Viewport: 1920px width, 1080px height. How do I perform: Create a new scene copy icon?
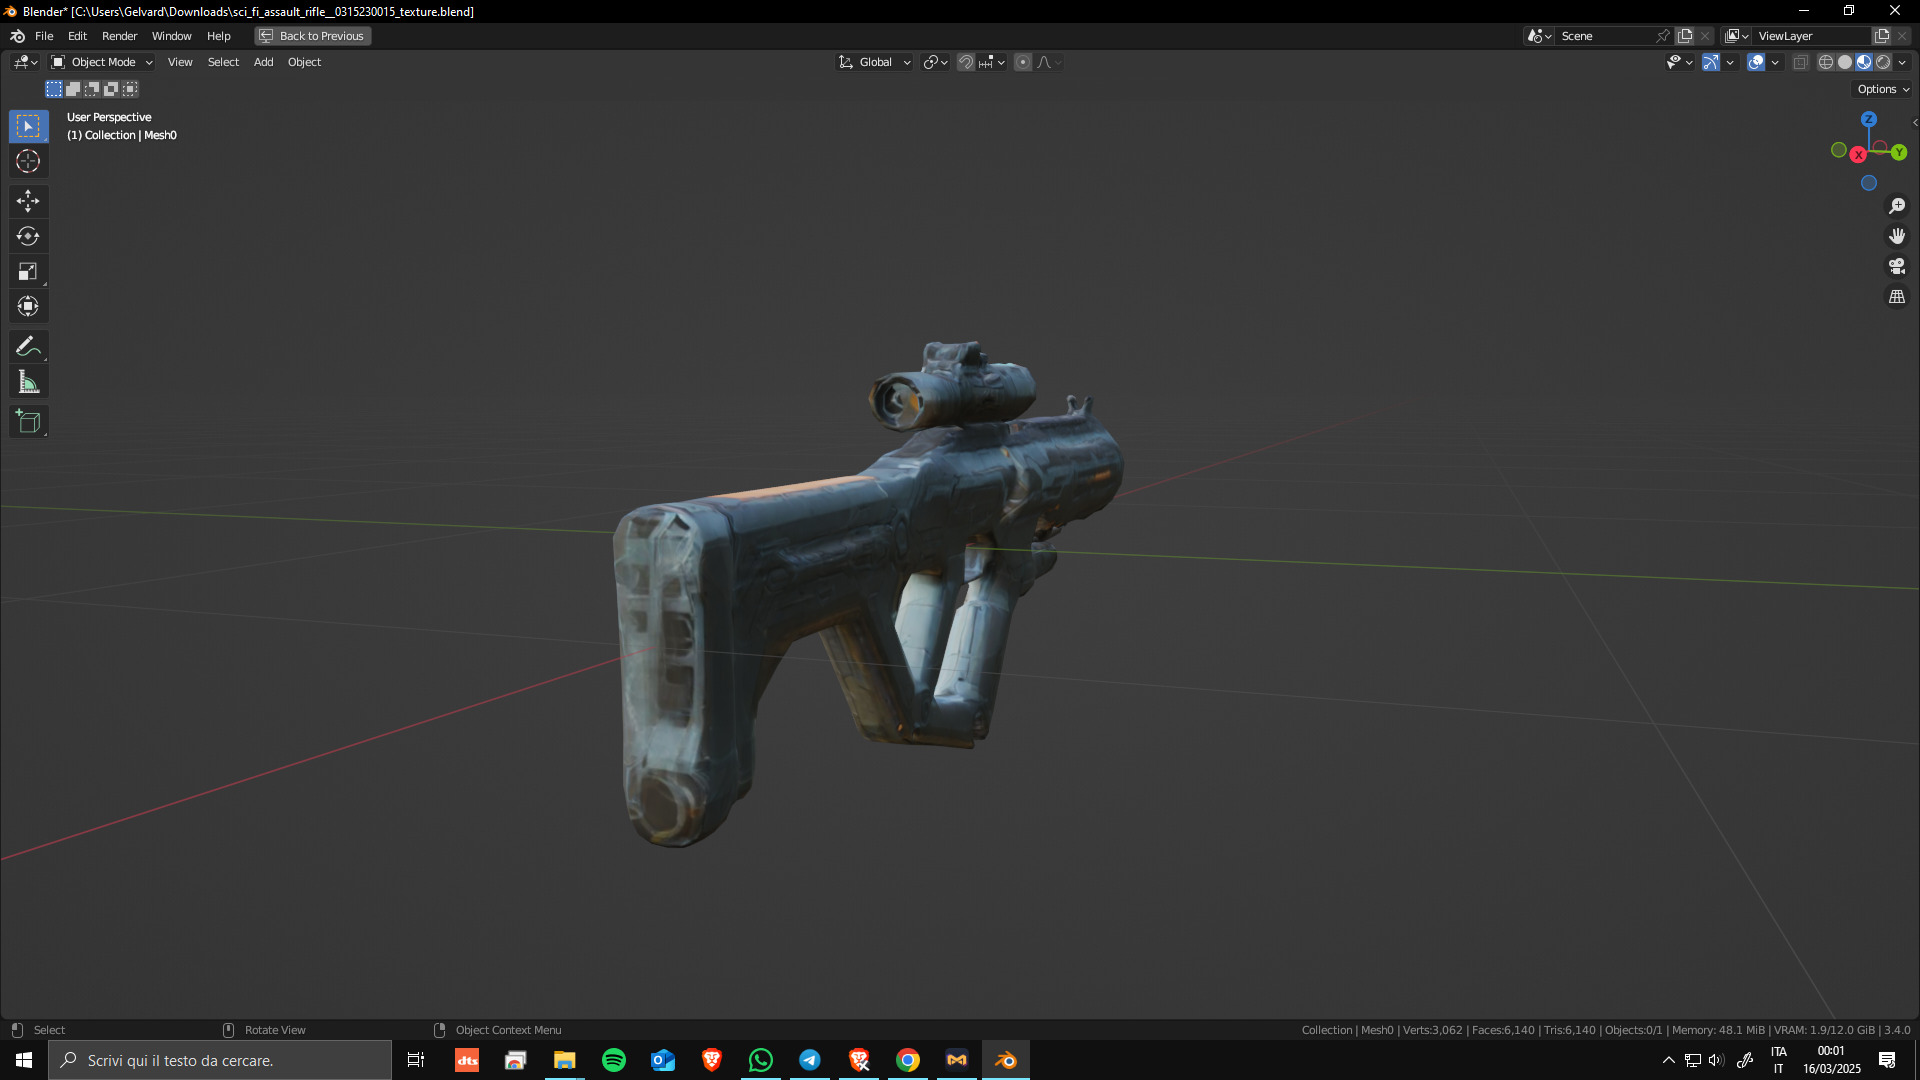coord(1686,36)
